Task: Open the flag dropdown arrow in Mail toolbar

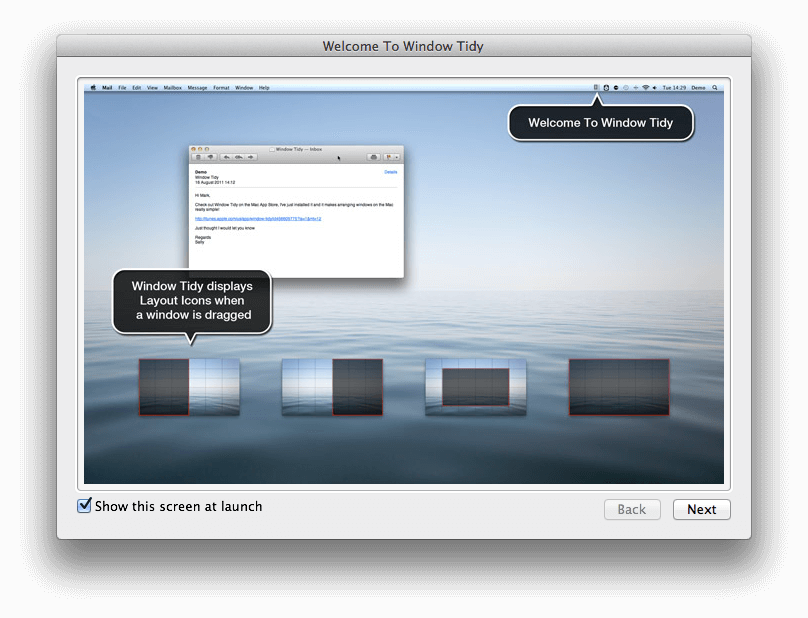Action: pos(397,157)
